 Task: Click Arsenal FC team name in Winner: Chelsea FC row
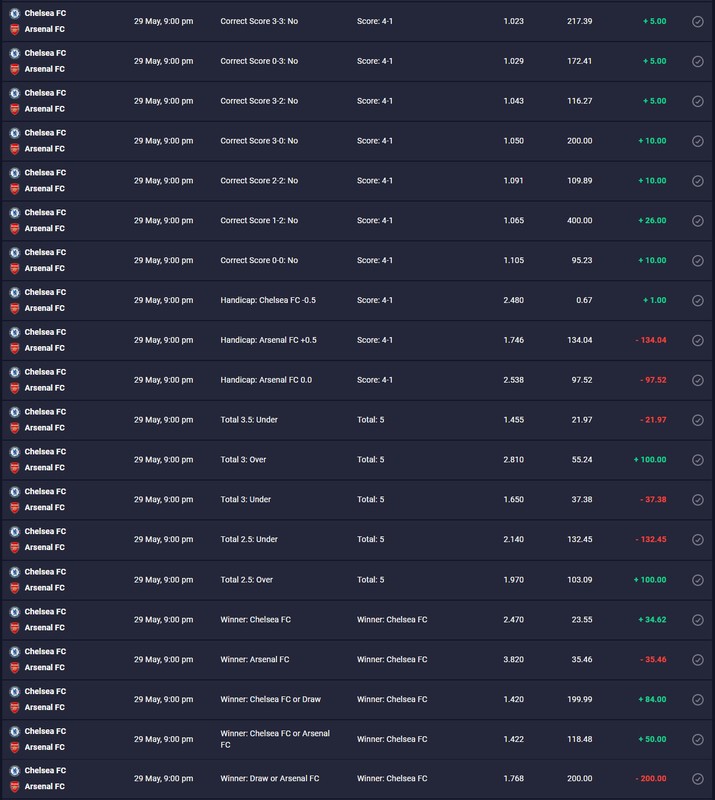click(44, 628)
